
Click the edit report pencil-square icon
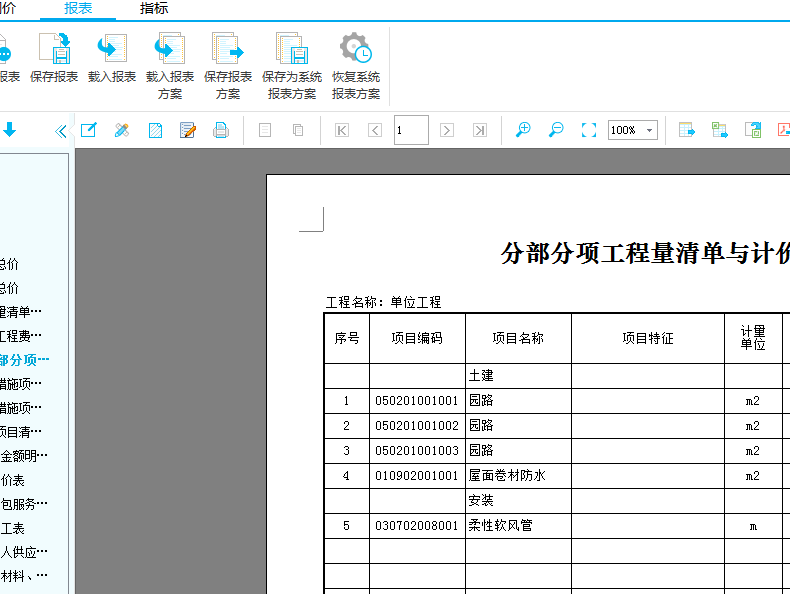pyautogui.click(x=89, y=130)
